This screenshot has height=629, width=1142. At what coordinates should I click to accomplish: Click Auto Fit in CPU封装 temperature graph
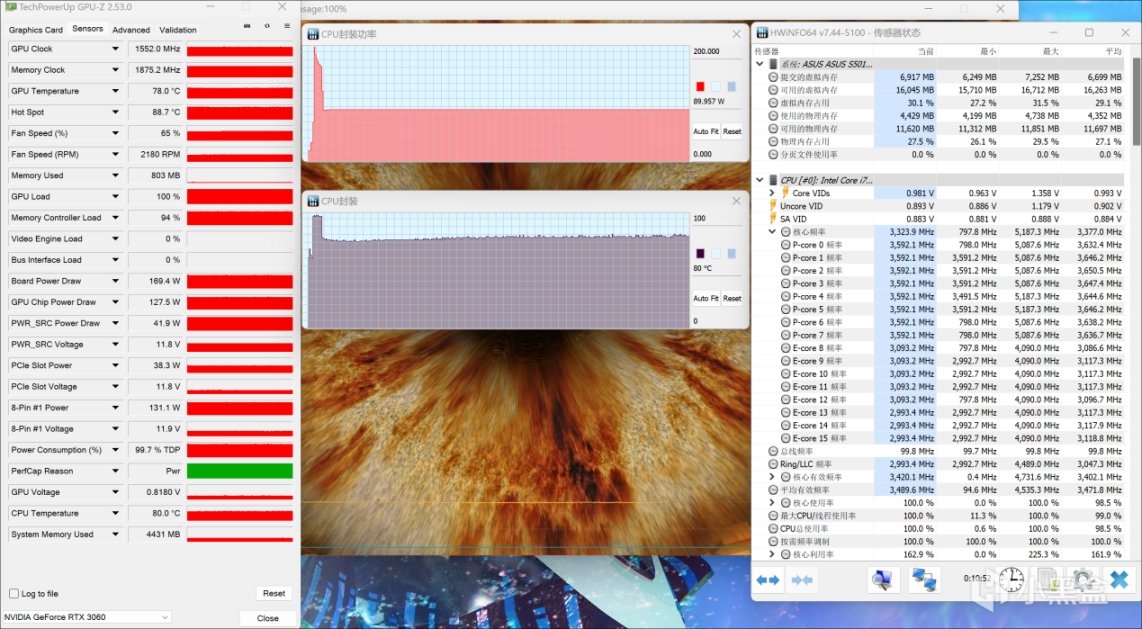coord(706,298)
